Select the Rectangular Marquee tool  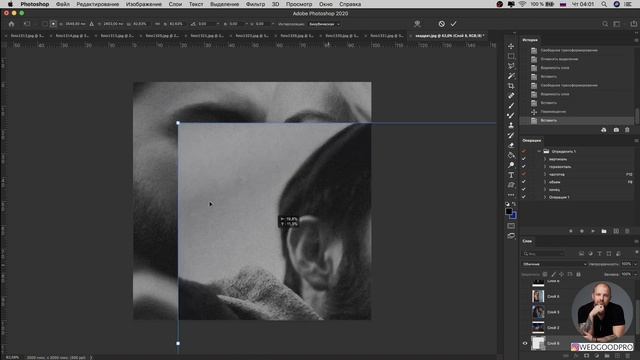coord(511,56)
